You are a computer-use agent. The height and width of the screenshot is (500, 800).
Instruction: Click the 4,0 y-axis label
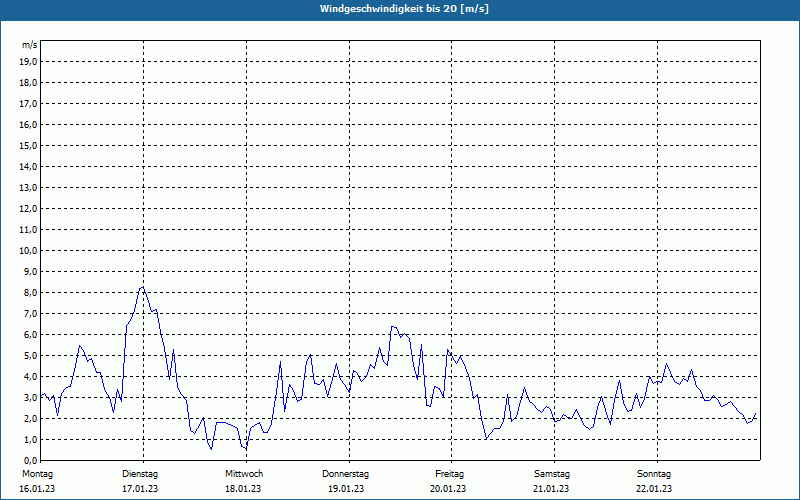30,377
